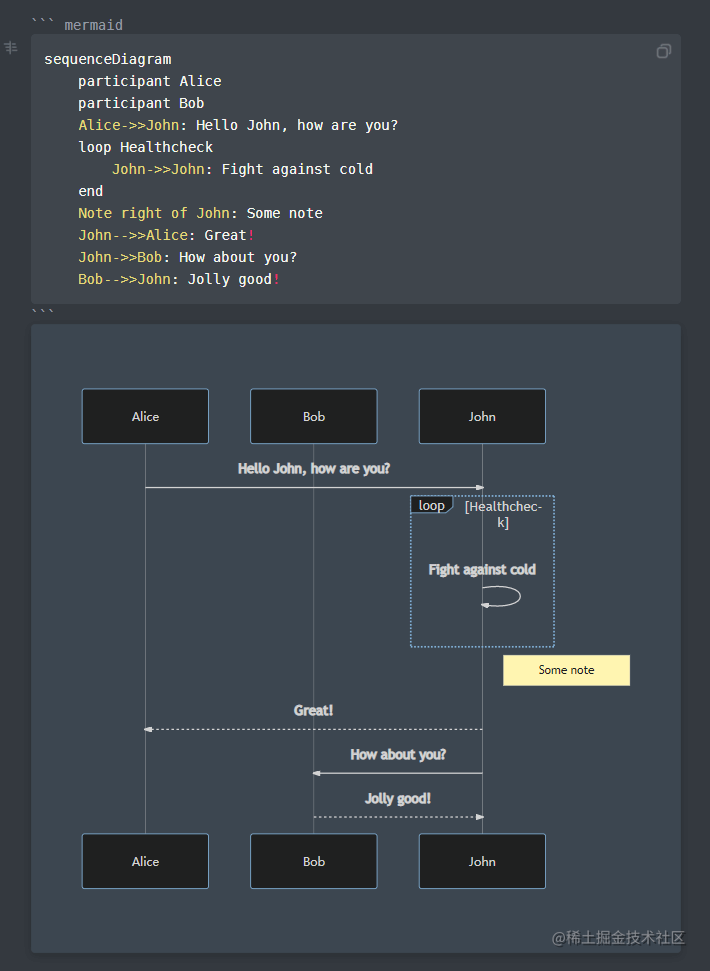Click the top Alice participant box

(145, 416)
